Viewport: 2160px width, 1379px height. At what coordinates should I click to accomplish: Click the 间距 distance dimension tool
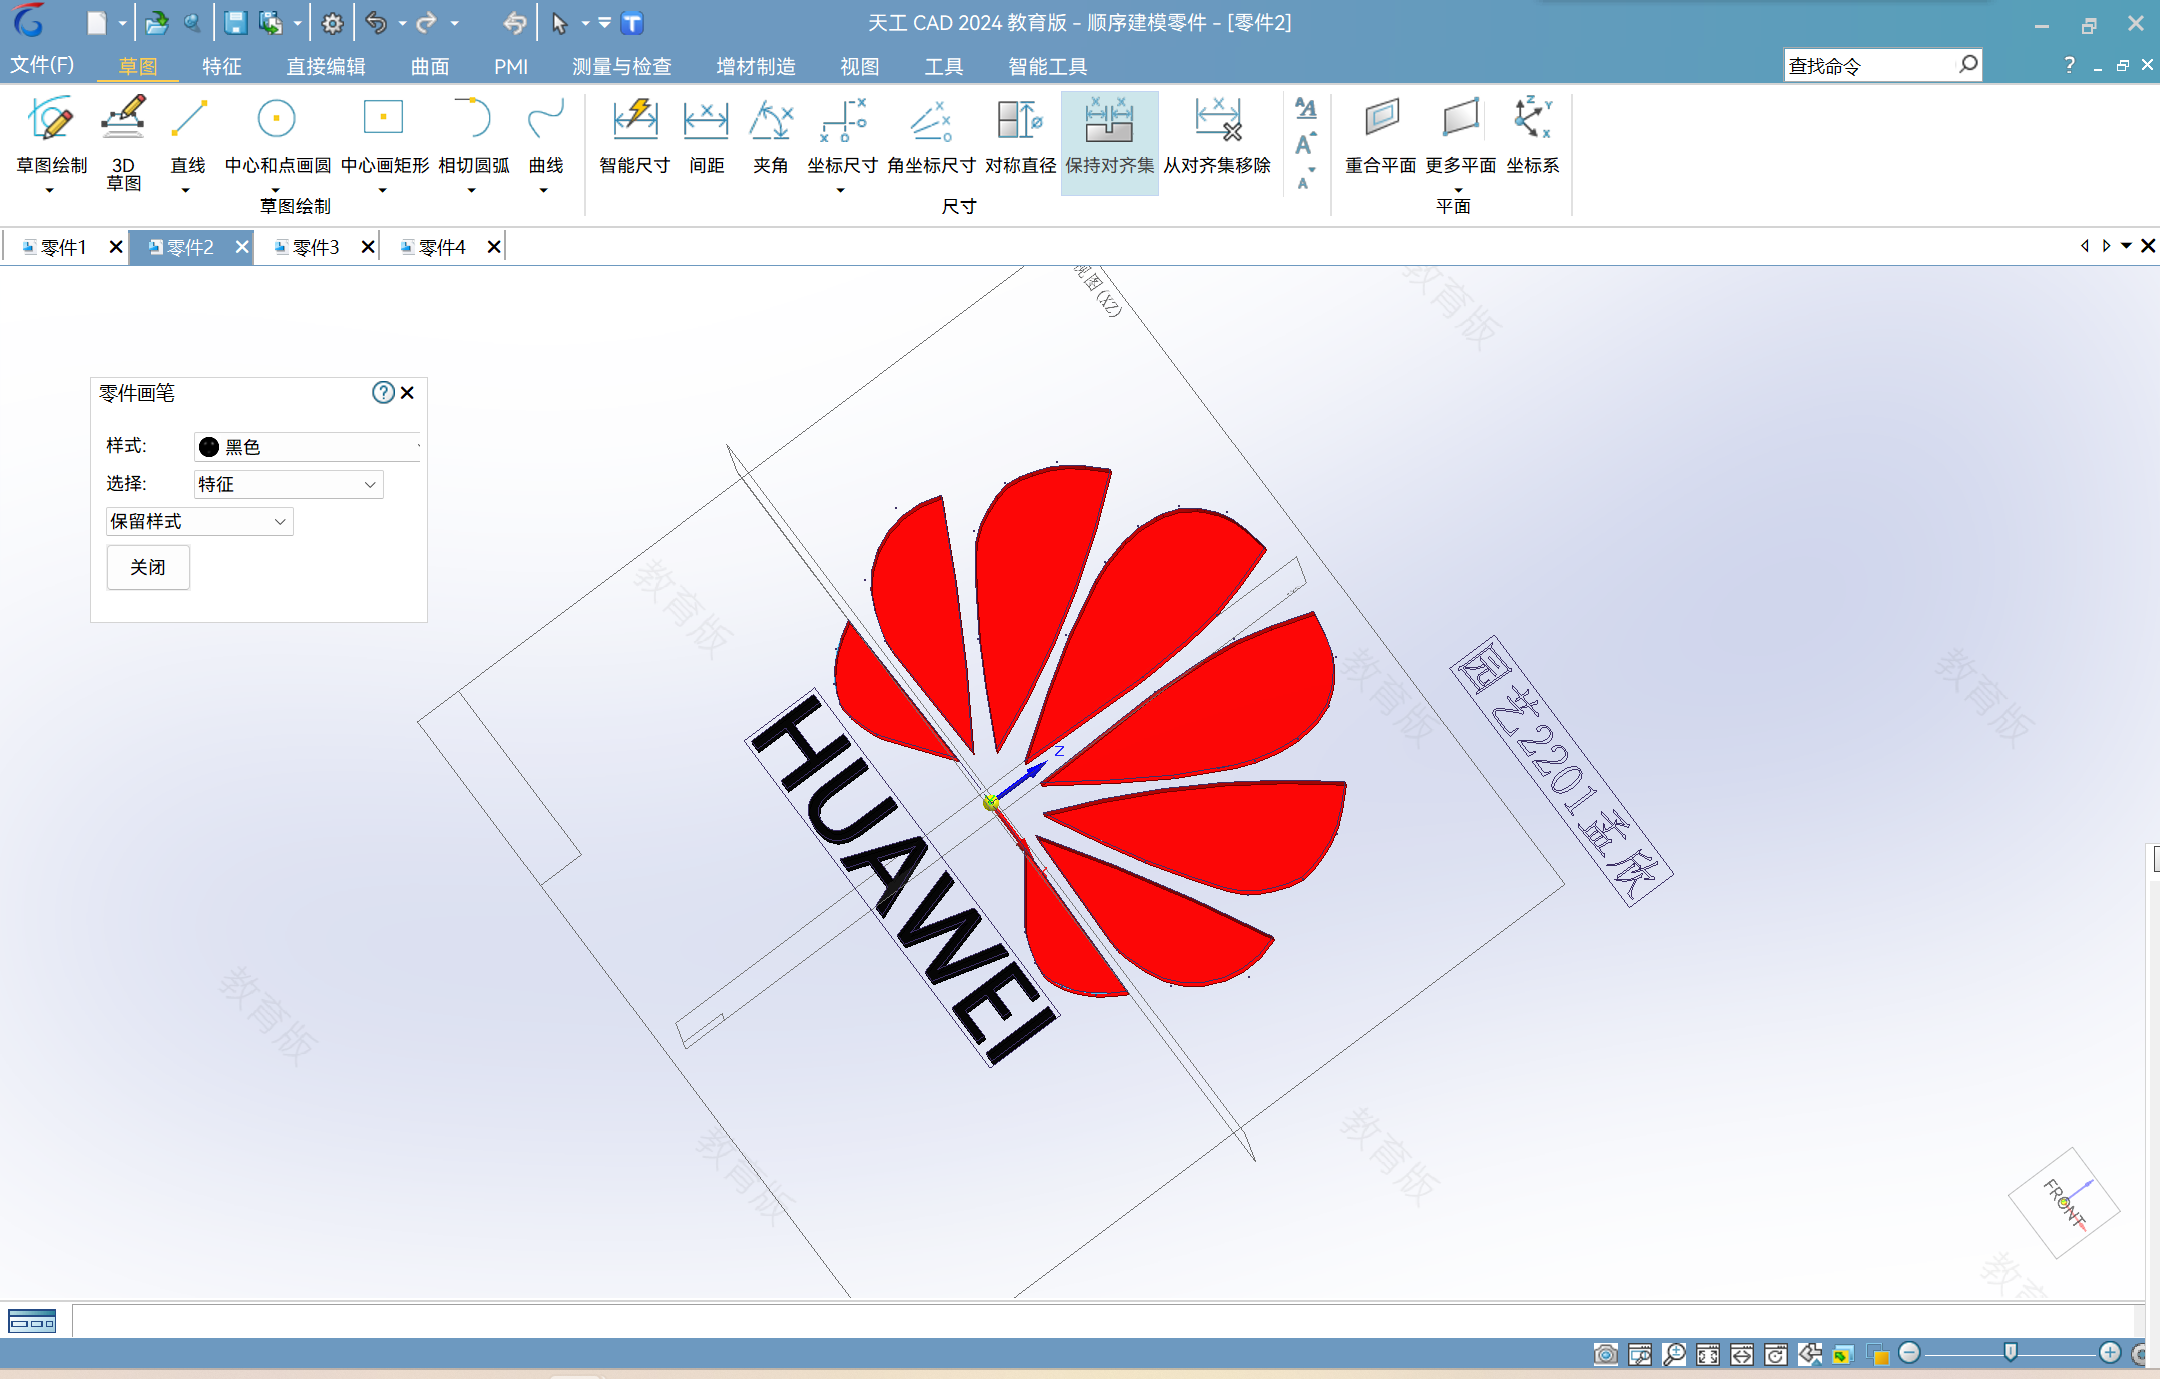(x=706, y=137)
